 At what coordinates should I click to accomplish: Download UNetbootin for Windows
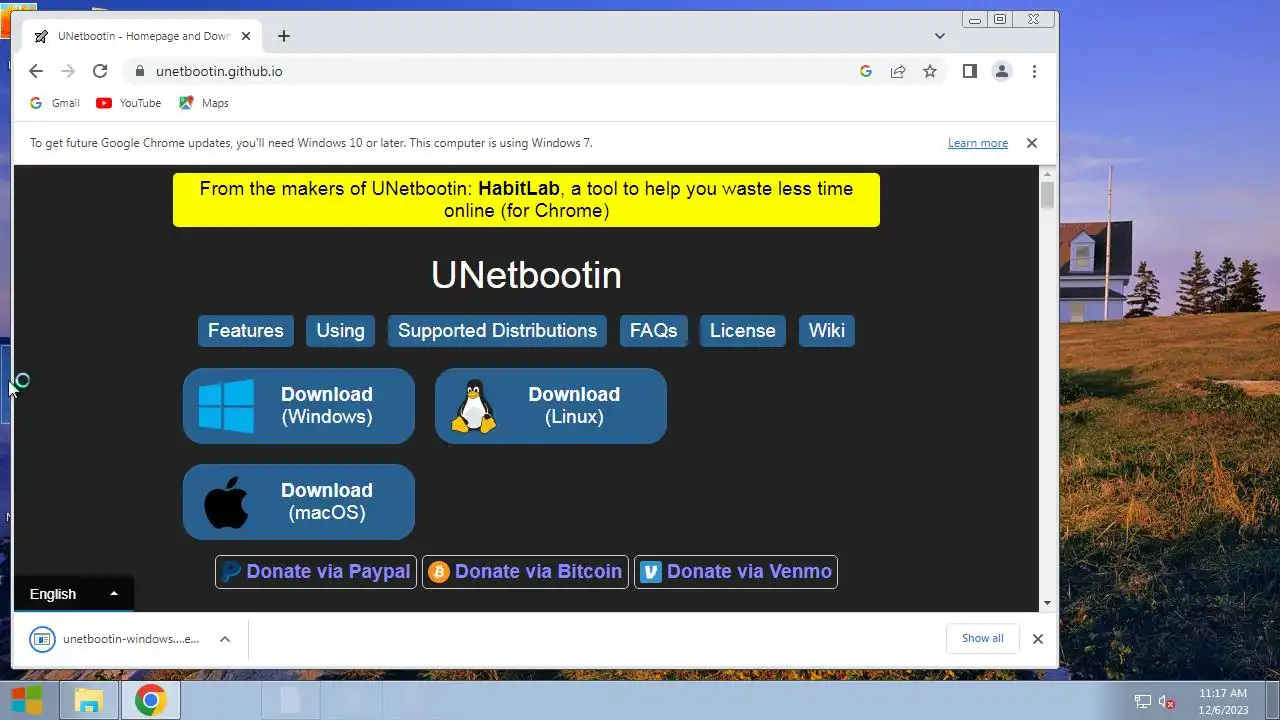299,406
